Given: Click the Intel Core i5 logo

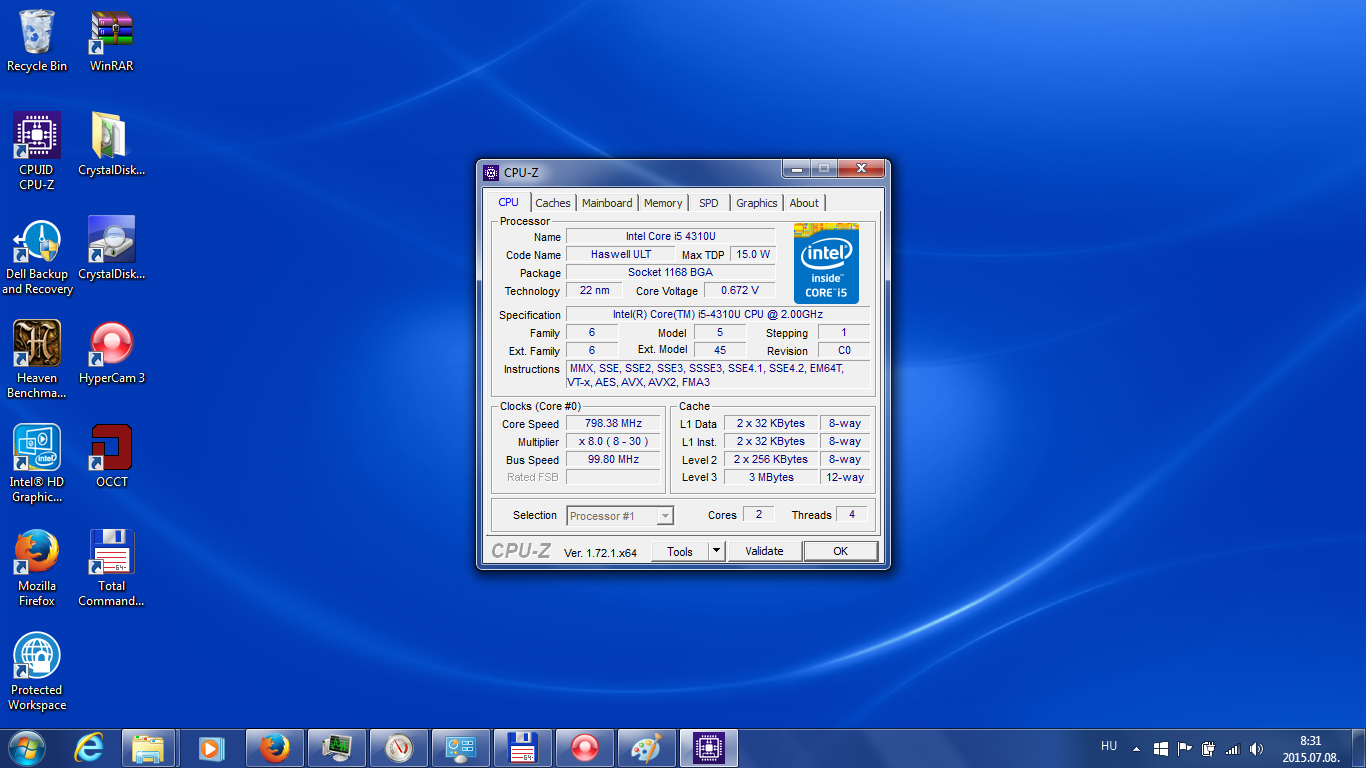Looking at the screenshot, I should pos(826,263).
